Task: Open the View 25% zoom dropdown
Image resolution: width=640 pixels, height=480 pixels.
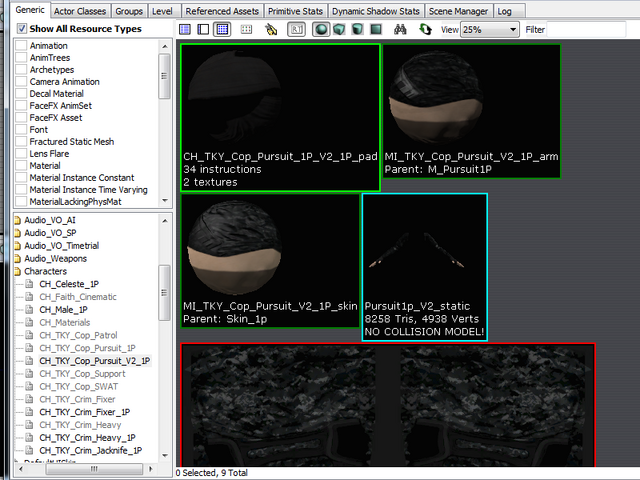Action: click(x=489, y=30)
